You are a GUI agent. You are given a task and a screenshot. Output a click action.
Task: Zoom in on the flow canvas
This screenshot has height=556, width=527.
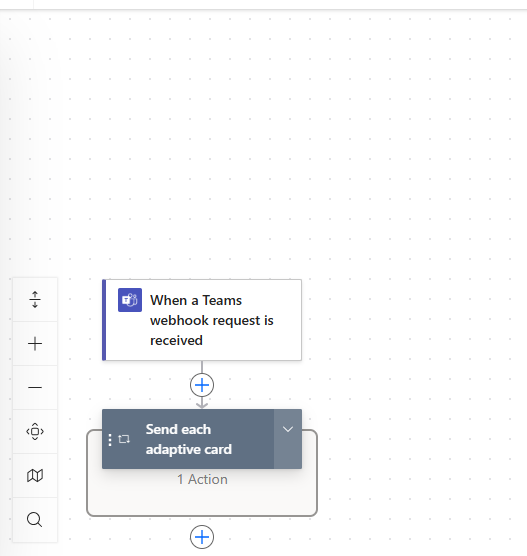pyautogui.click(x=35, y=344)
